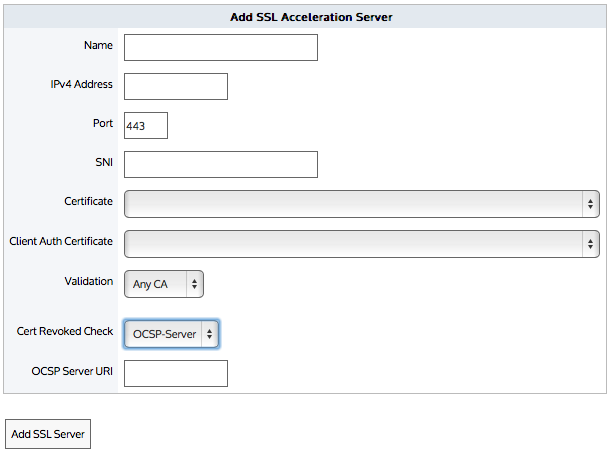Click the arrows icon beside Any CA

pos(195,284)
